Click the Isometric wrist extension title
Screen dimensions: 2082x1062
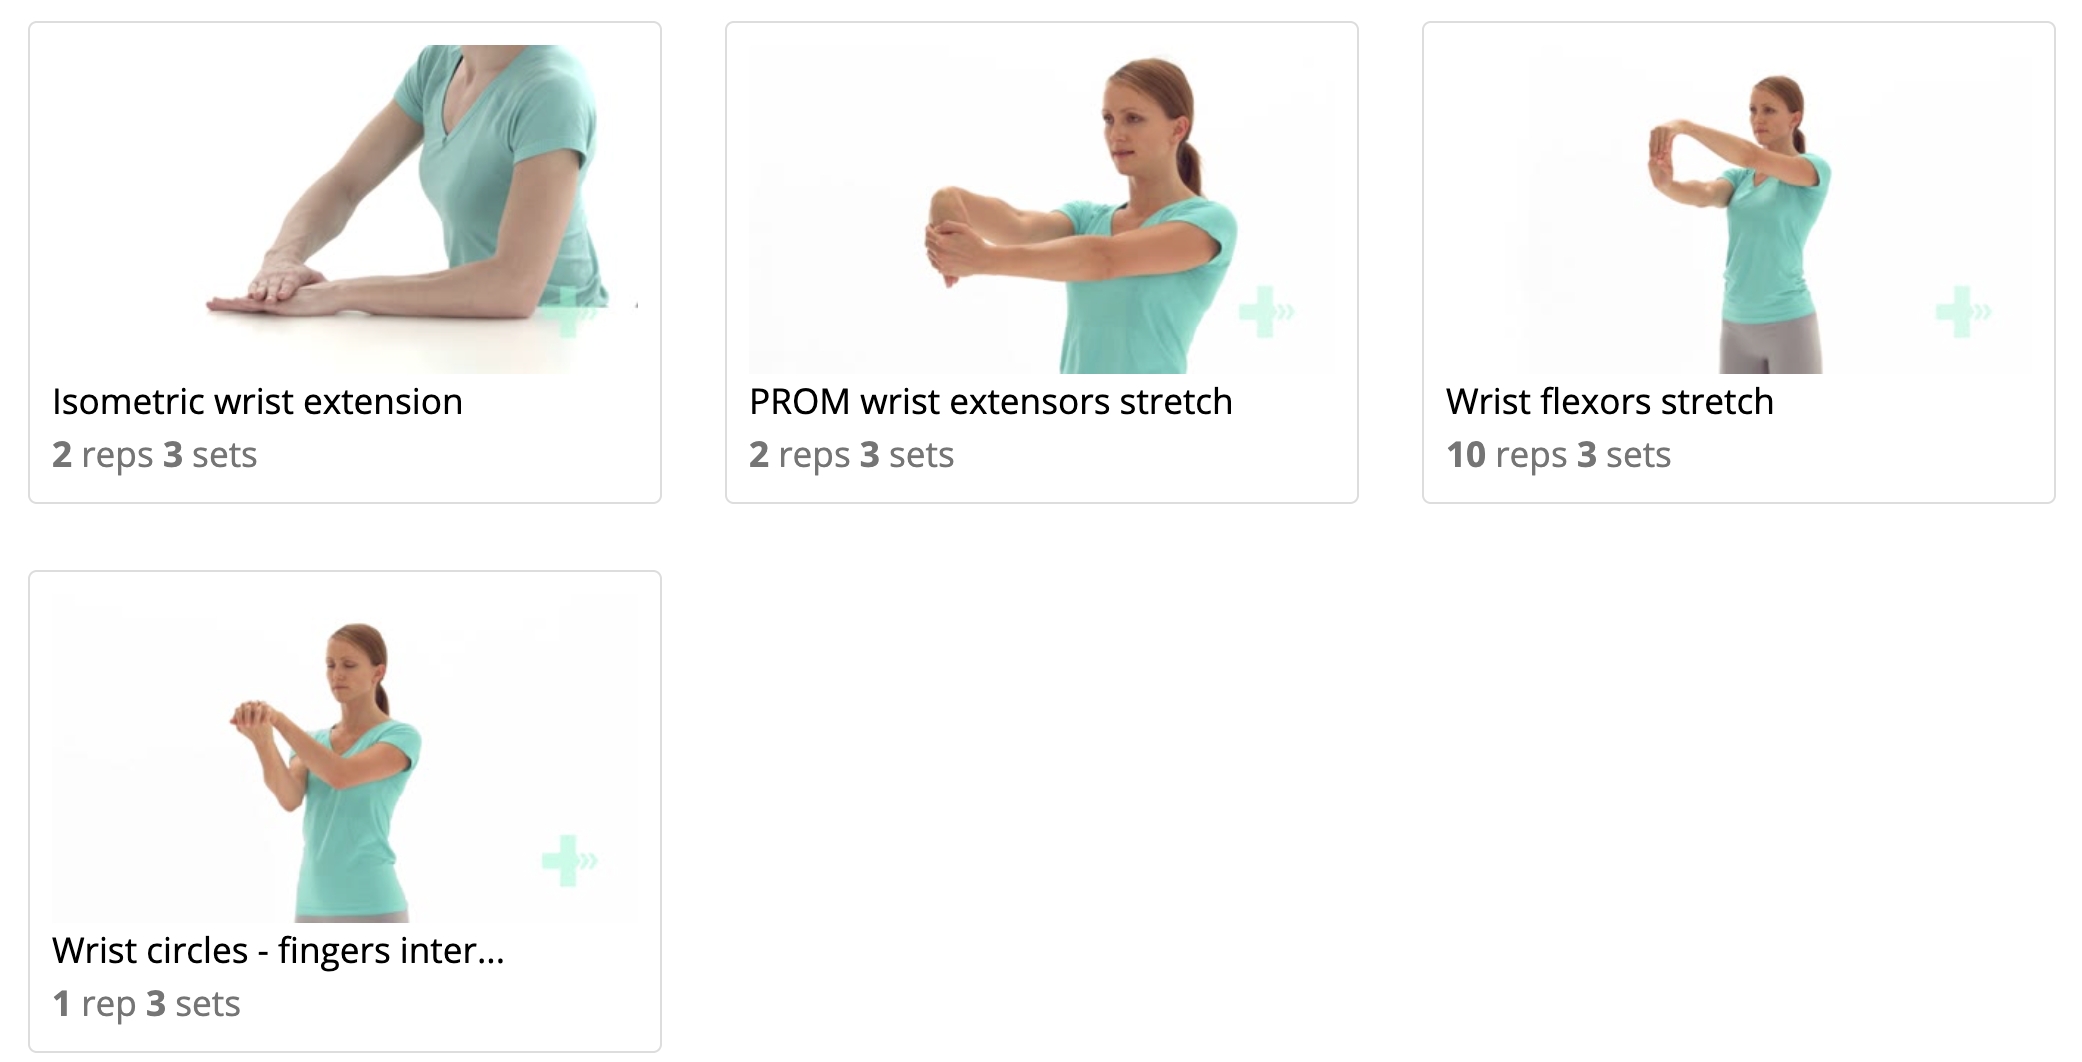(257, 402)
